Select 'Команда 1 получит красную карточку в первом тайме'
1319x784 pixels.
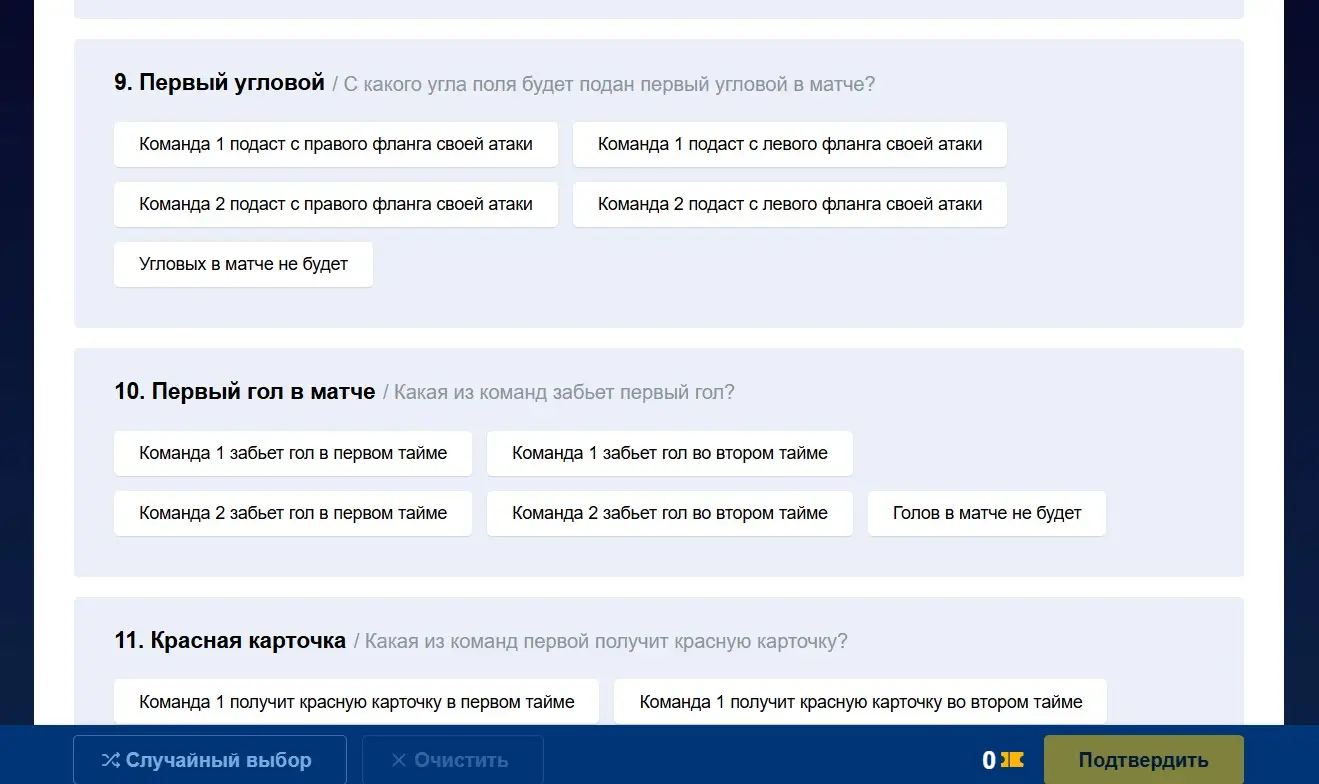(x=356, y=702)
